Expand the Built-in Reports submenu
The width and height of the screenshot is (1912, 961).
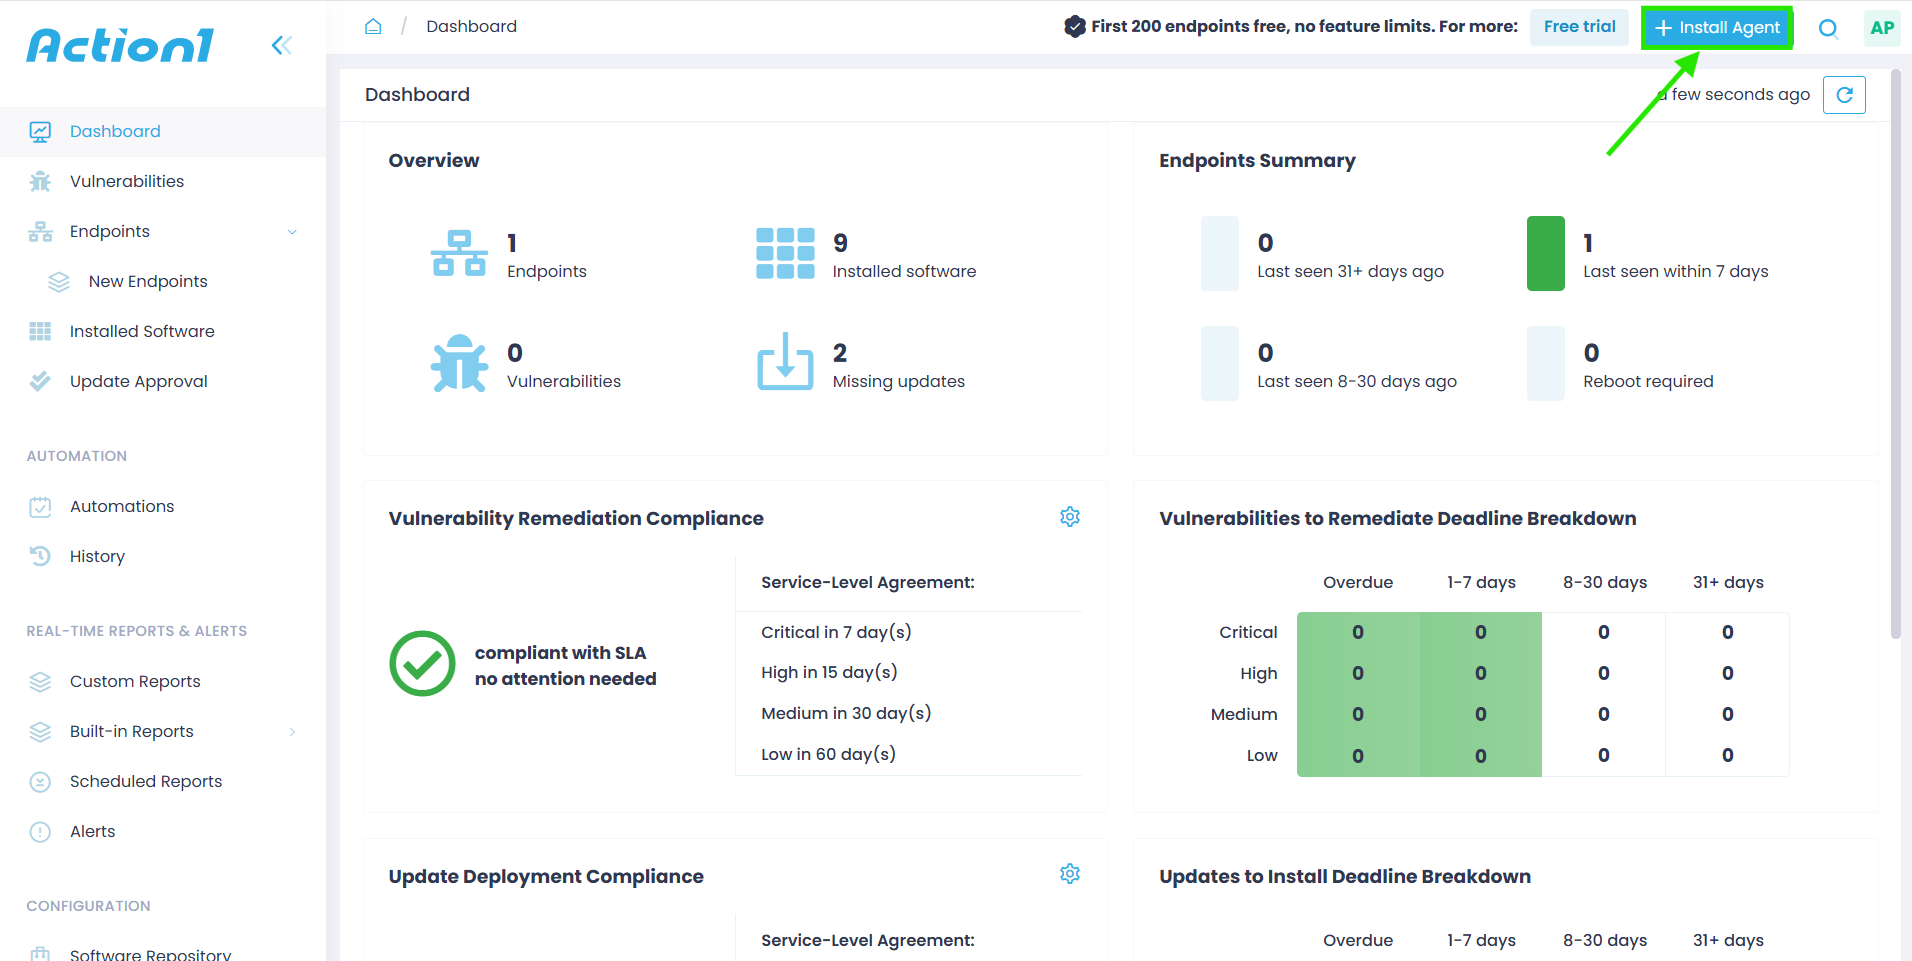(x=292, y=732)
